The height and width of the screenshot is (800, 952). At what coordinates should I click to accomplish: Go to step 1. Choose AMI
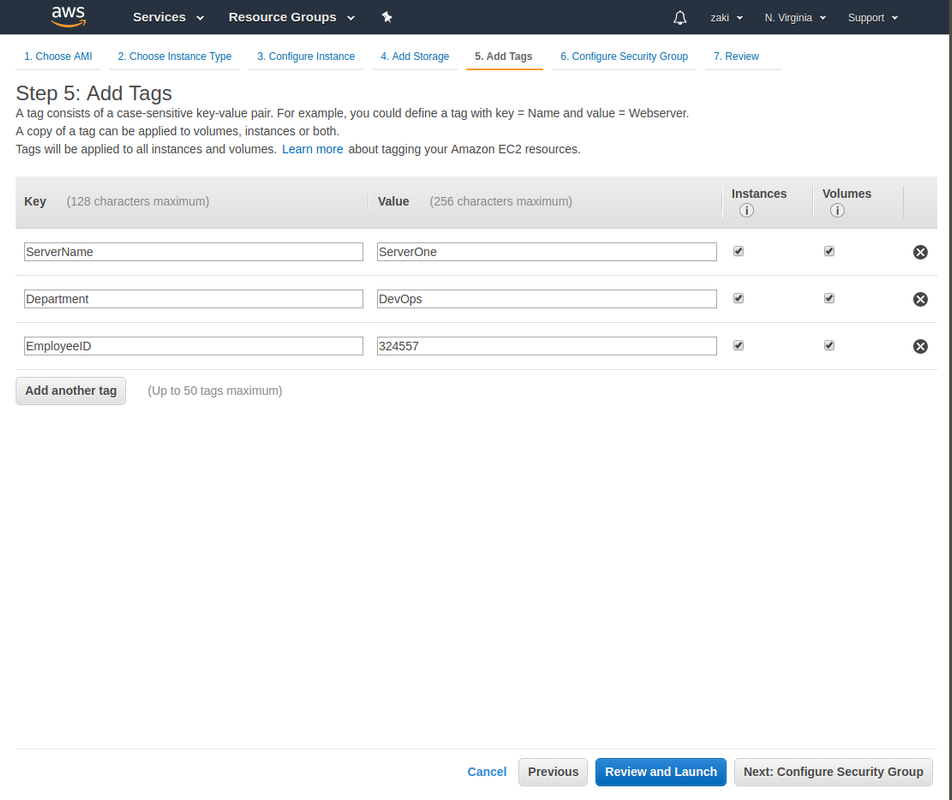pos(58,56)
